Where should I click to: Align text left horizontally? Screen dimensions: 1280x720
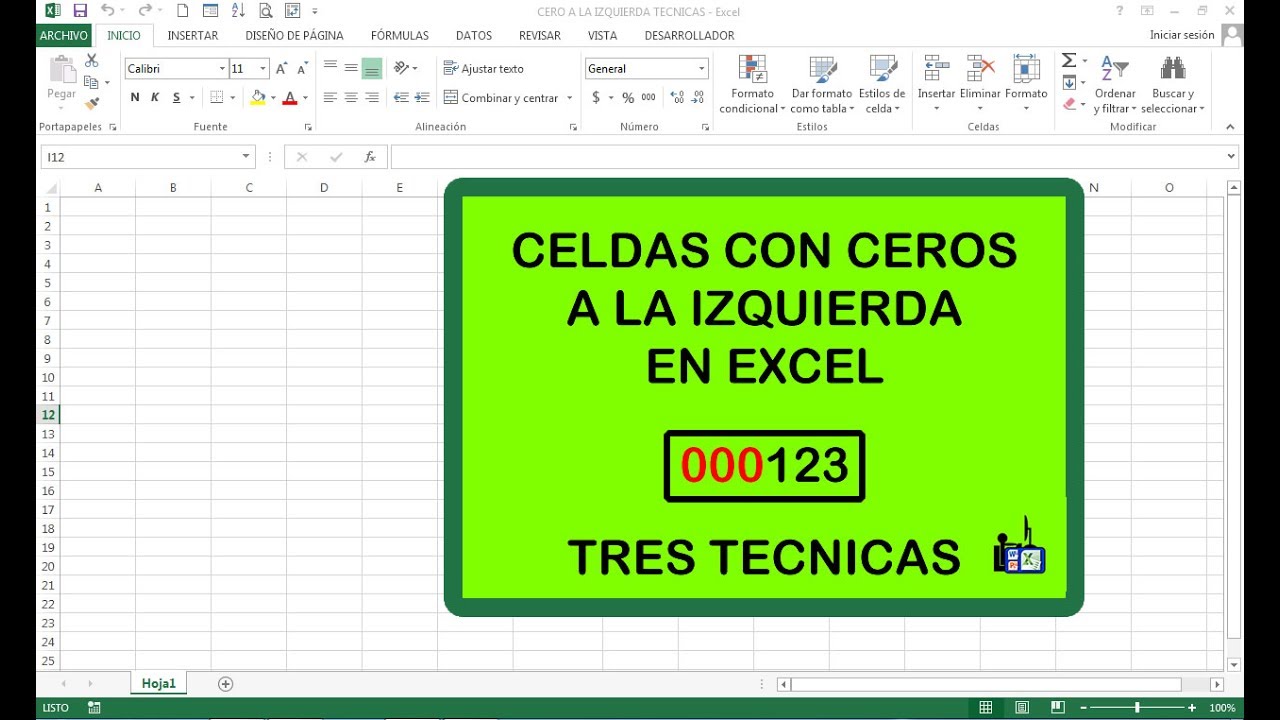pyautogui.click(x=331, y=98)
